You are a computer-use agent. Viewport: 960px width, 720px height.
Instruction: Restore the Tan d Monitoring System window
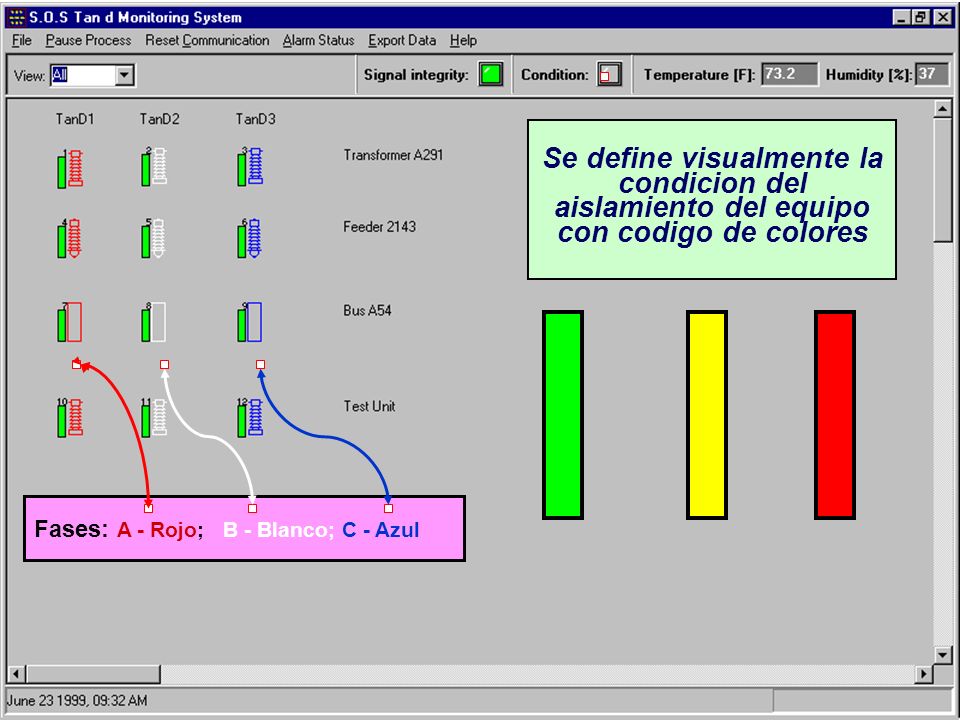[x=920, y=18]
